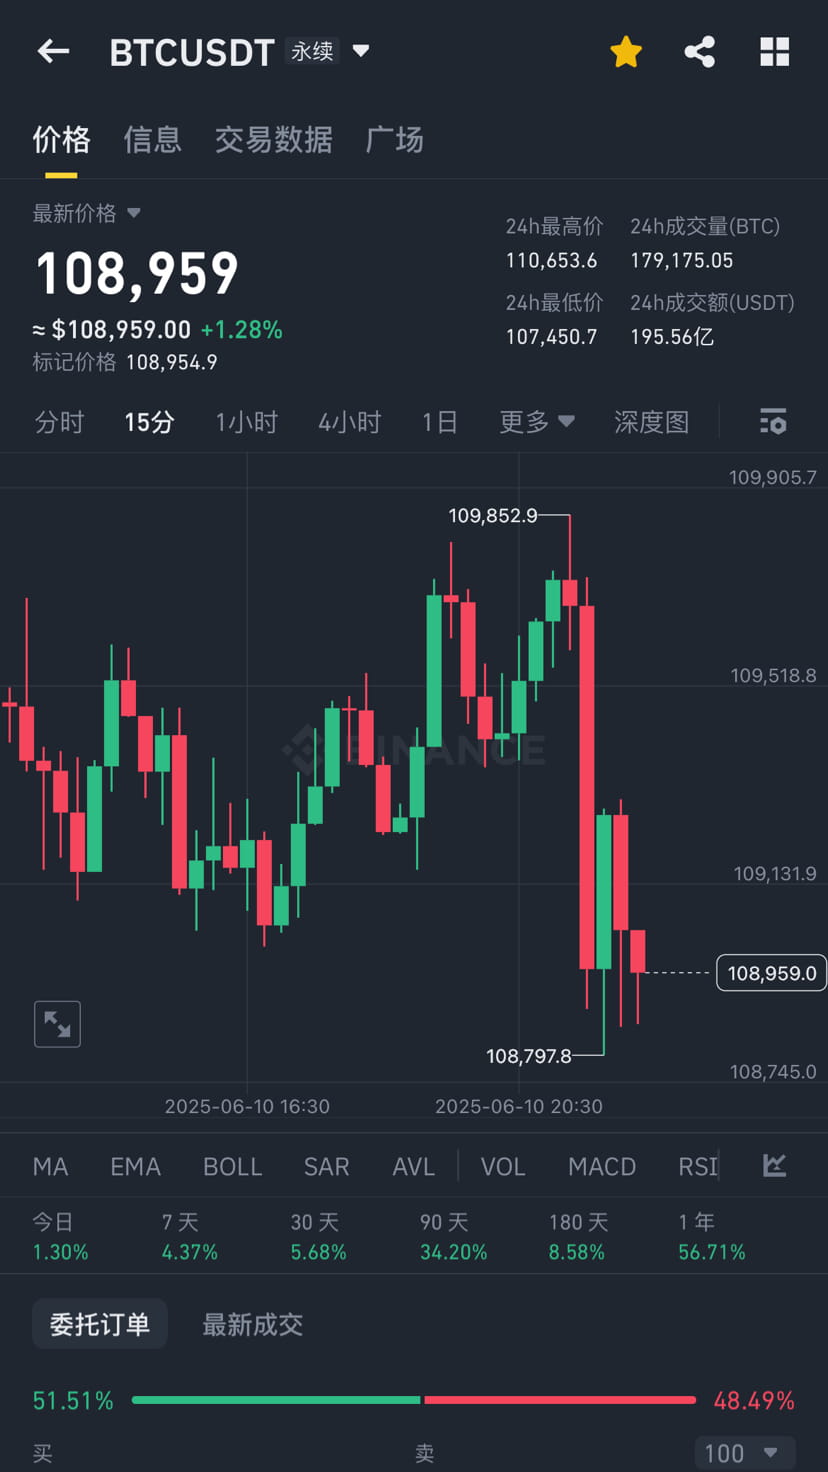Image resolution: width=828 pixels, height=1472 pixels.
Task: Tap the large last price 108,959
Action: 137,274
